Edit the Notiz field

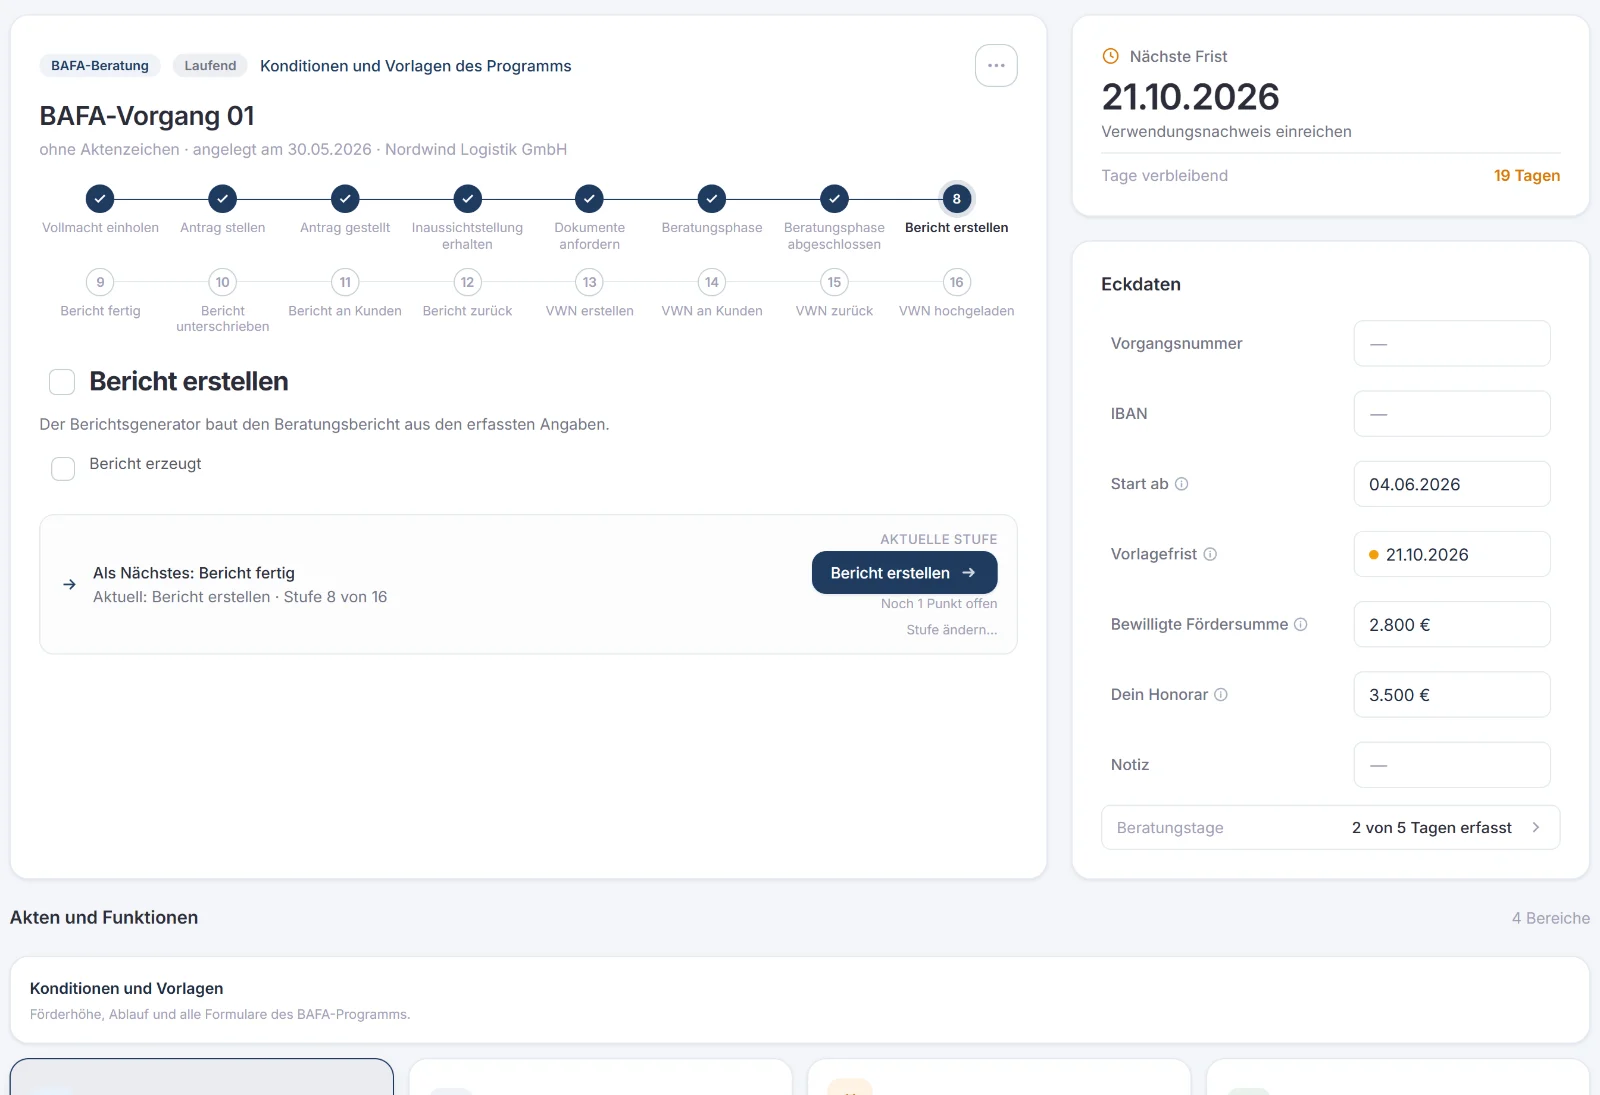click(x=1452, y=765)
